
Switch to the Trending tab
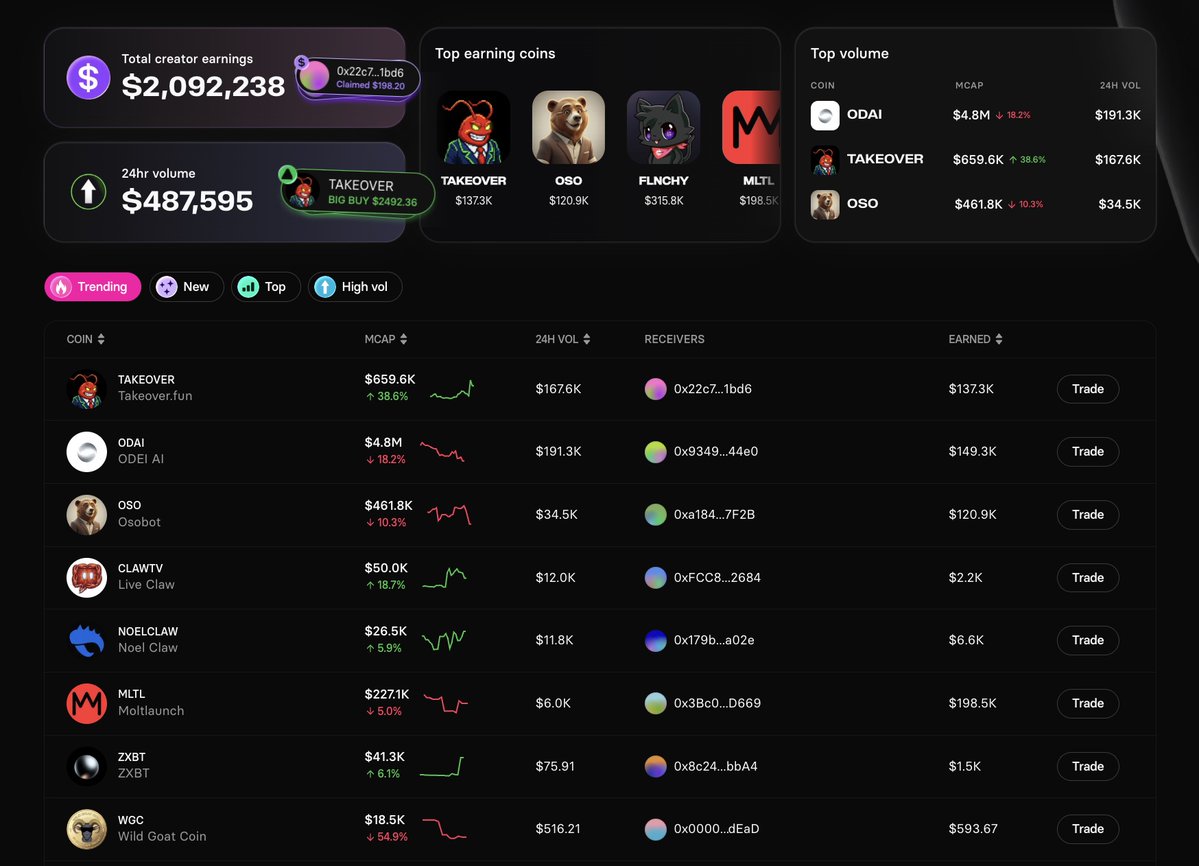click(93, 287)
